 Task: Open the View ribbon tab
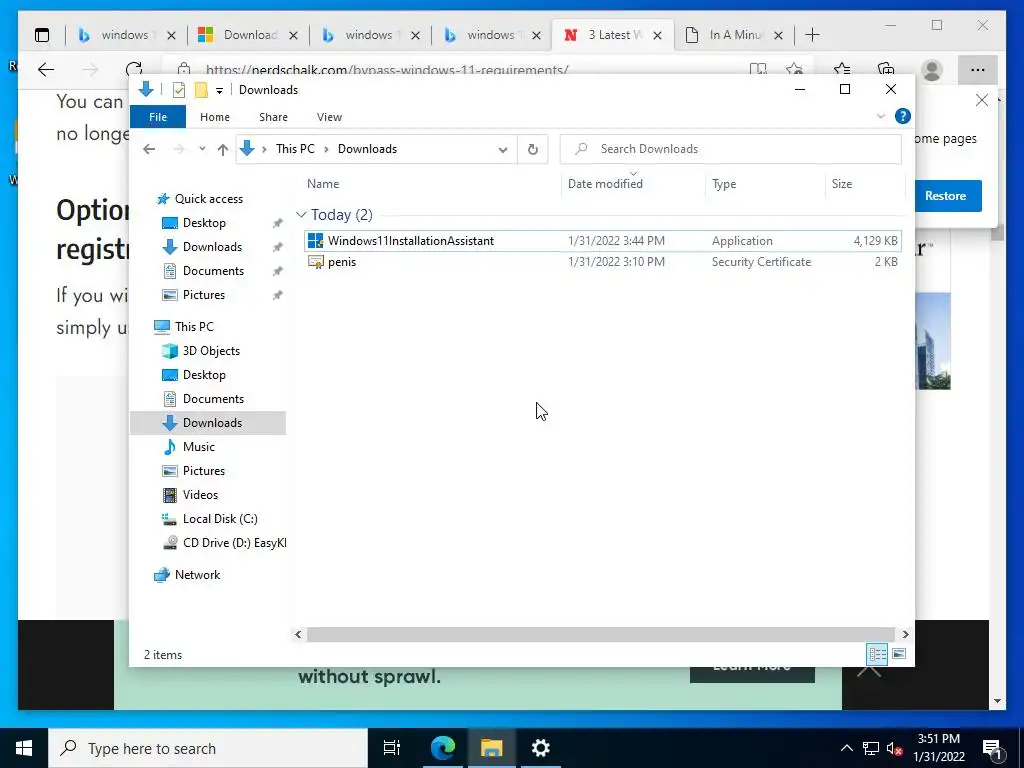coord(329,117)
